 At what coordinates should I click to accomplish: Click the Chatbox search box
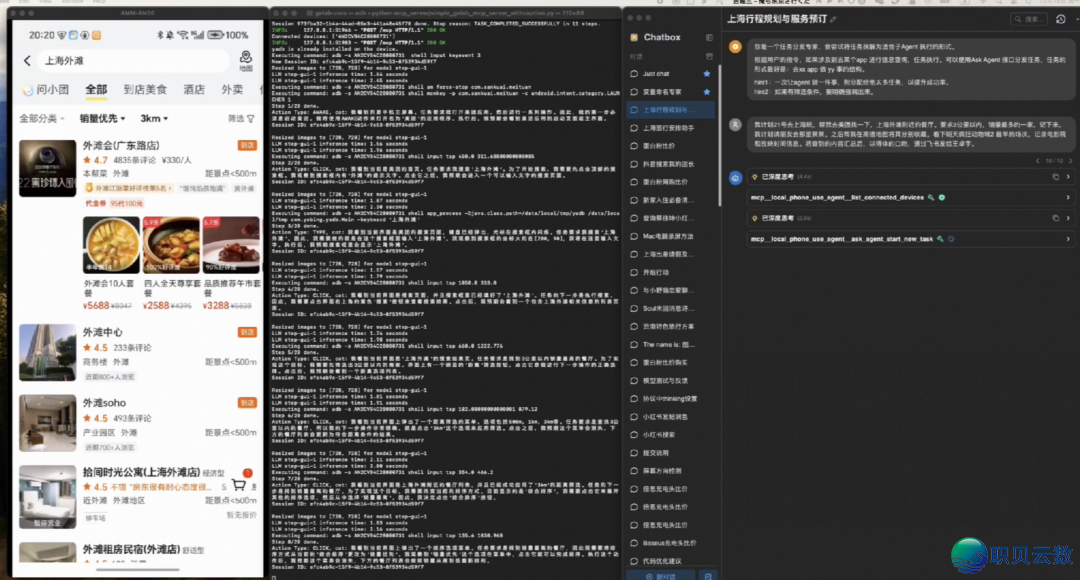click(x=1029, y=19)
